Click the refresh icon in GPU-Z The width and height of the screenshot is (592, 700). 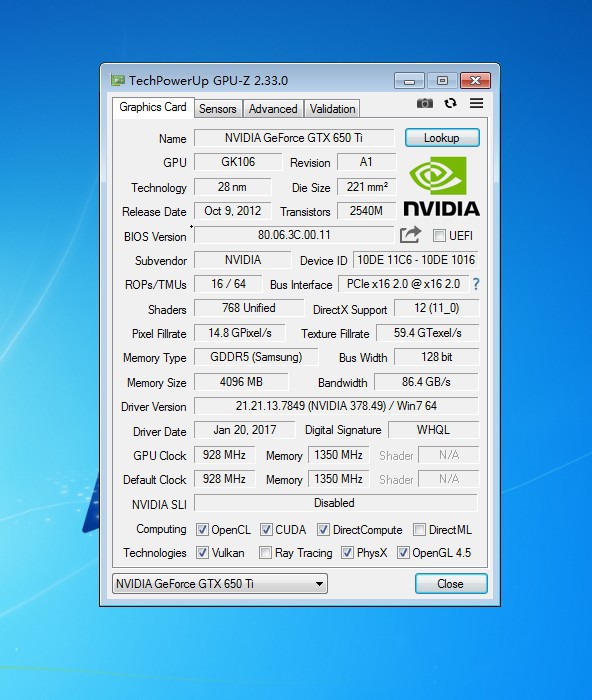(450, 103)
